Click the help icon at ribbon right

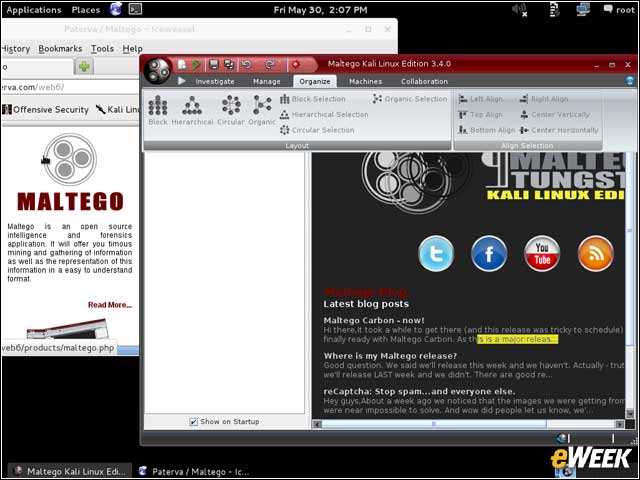[630, 81]
